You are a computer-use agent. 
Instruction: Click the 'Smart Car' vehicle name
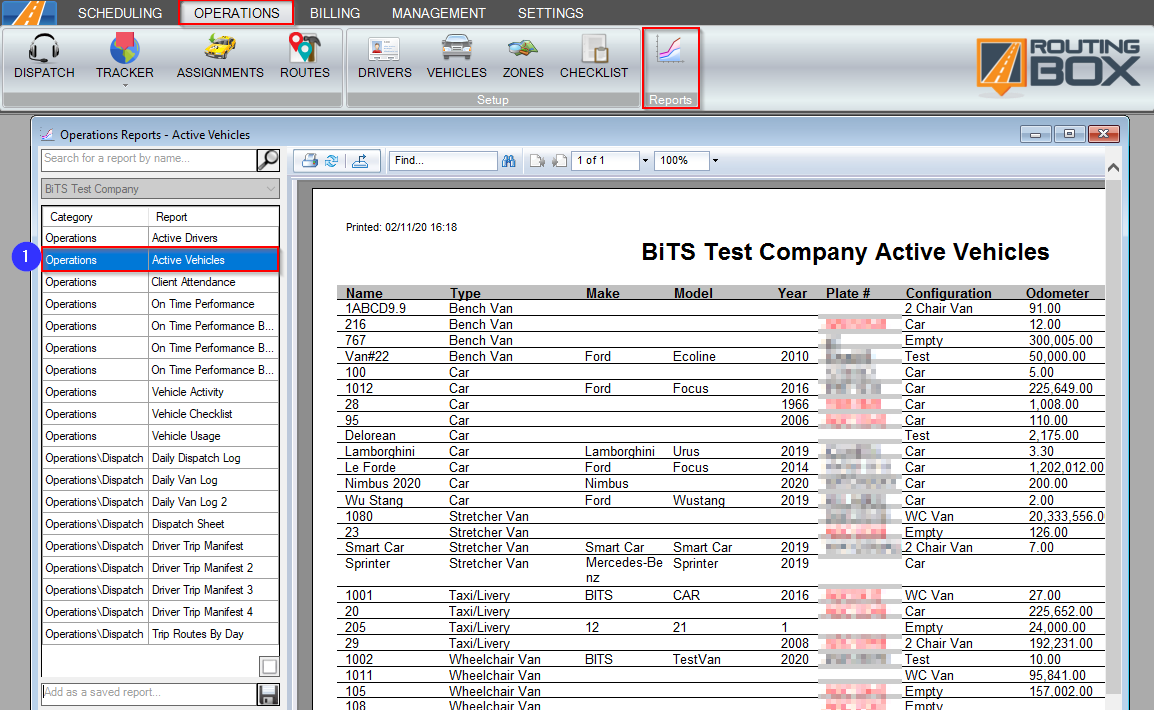click(x=375, y=547)
